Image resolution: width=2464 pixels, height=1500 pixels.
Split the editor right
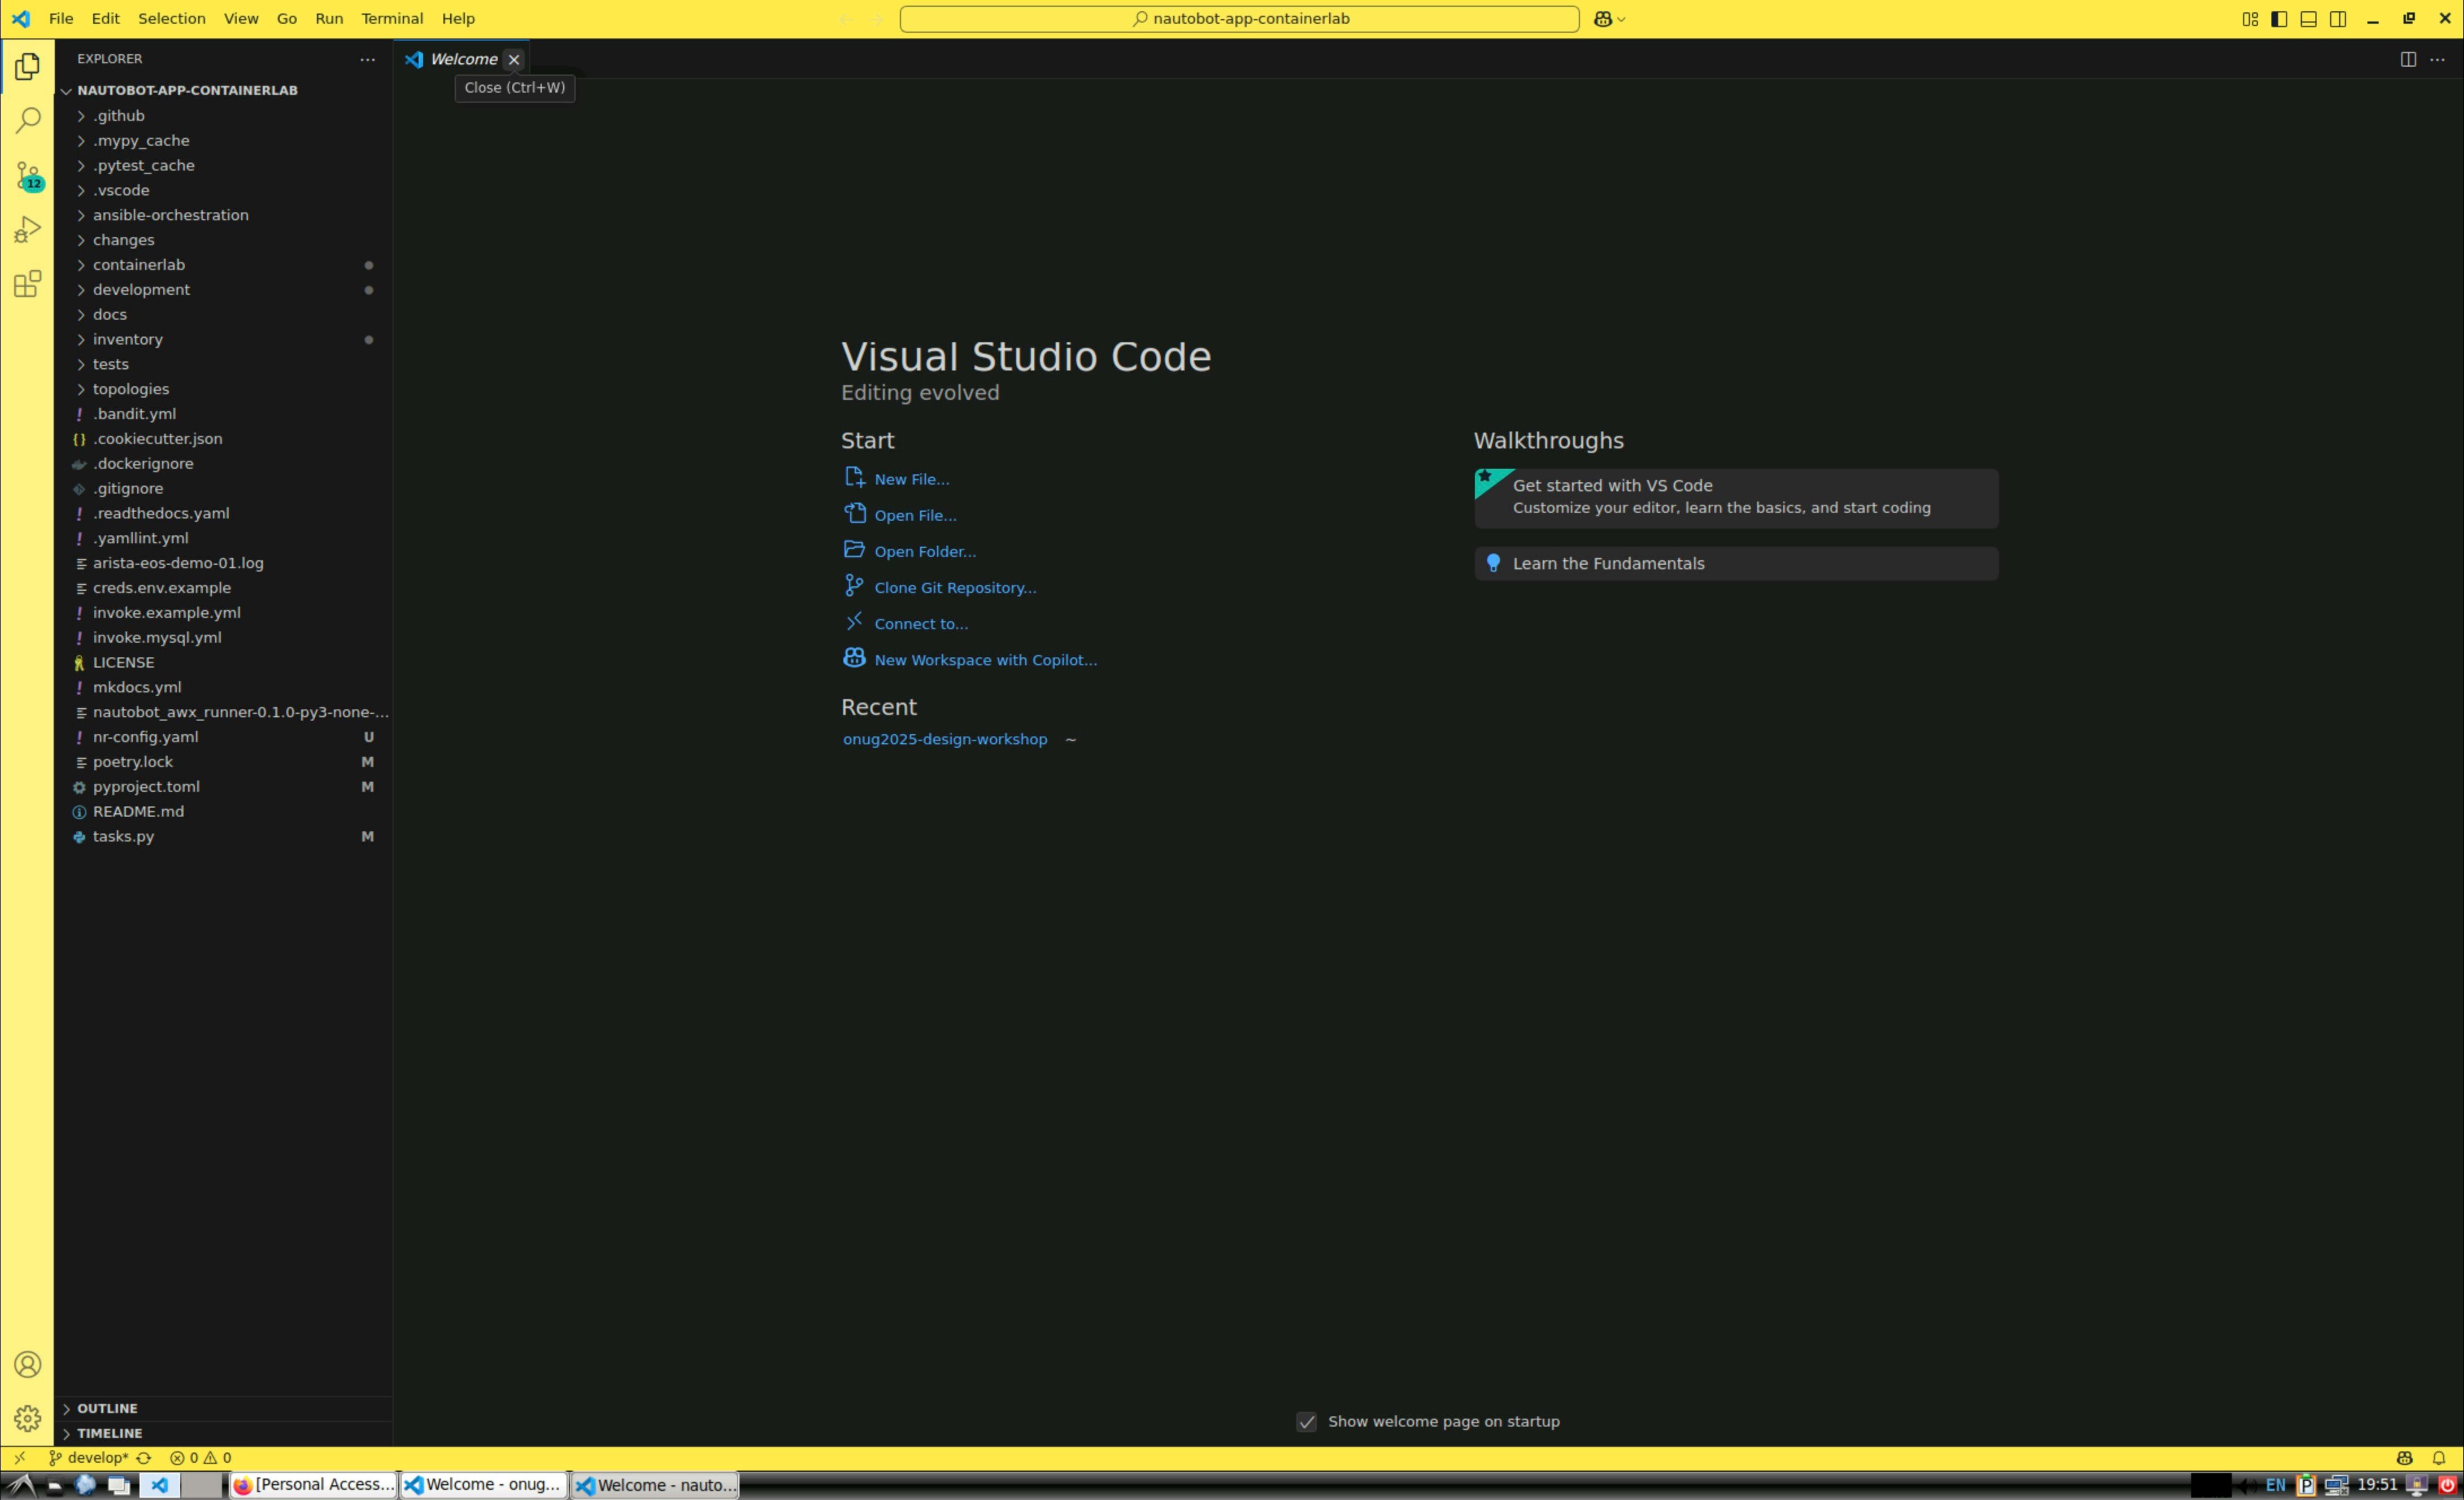click(2408, 59)
